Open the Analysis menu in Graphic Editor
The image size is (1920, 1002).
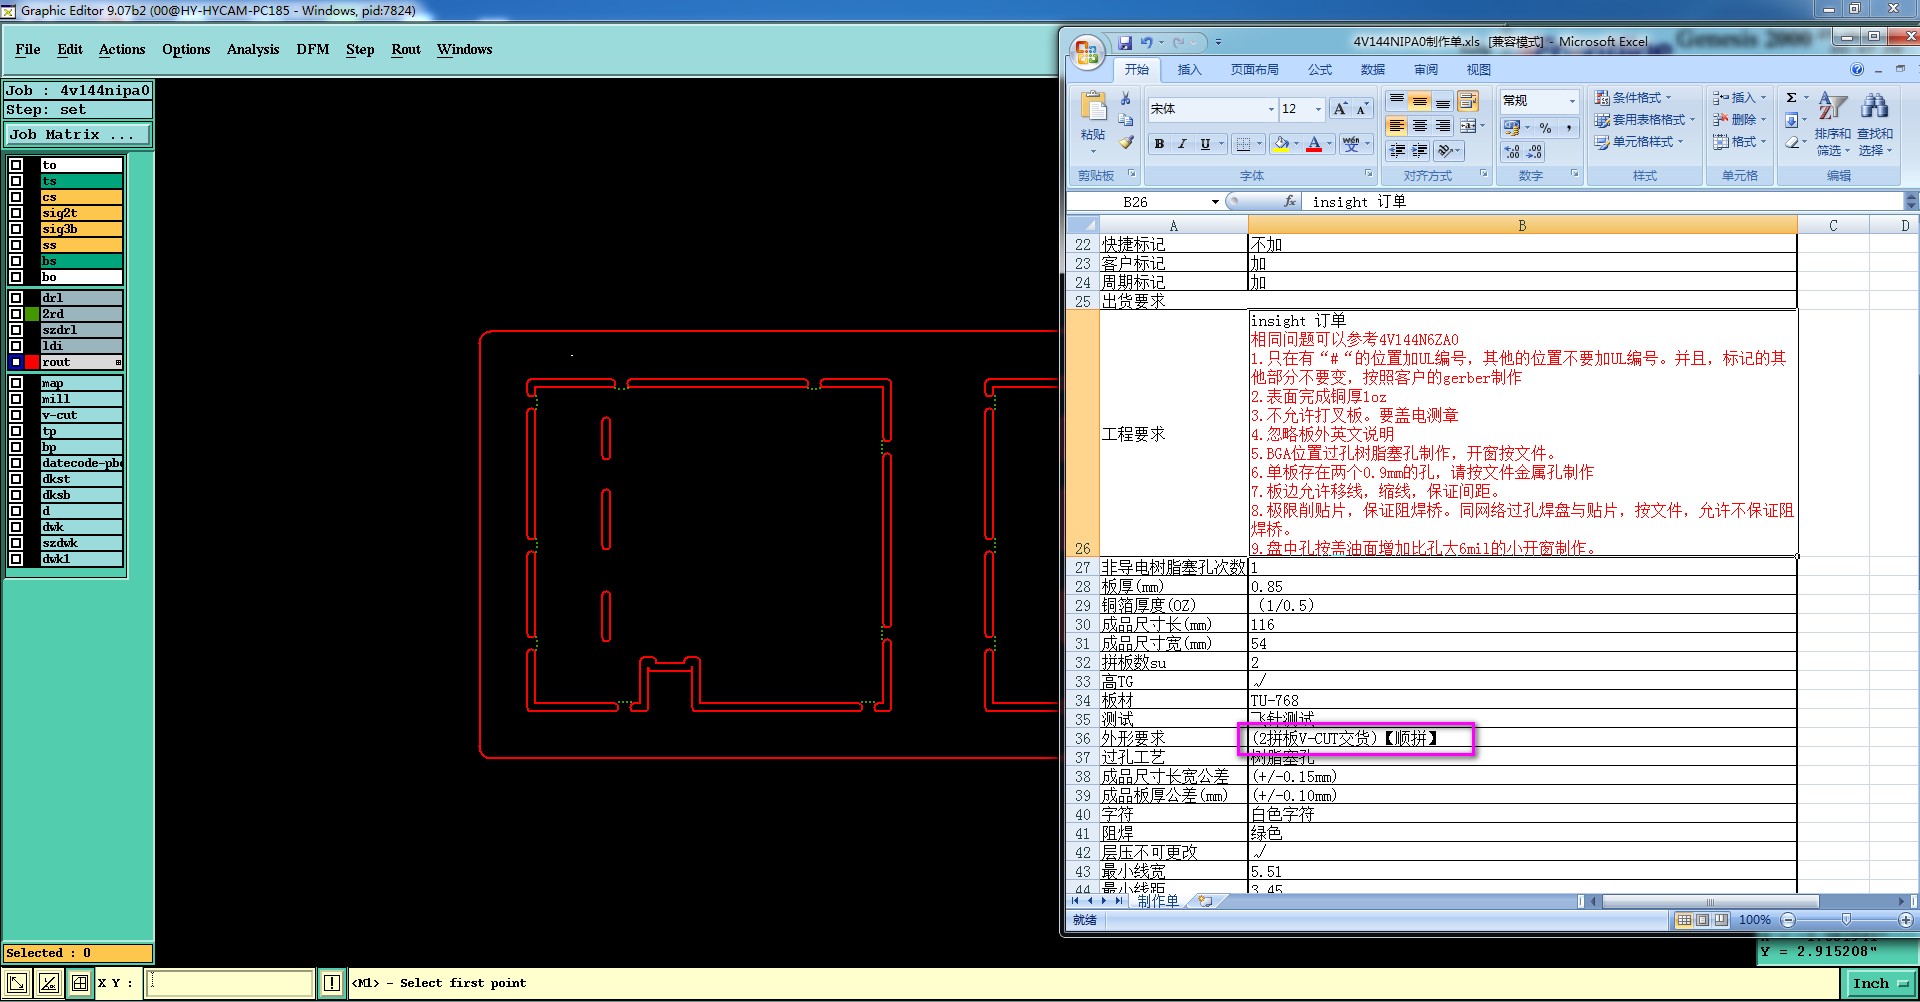[253, 49]
